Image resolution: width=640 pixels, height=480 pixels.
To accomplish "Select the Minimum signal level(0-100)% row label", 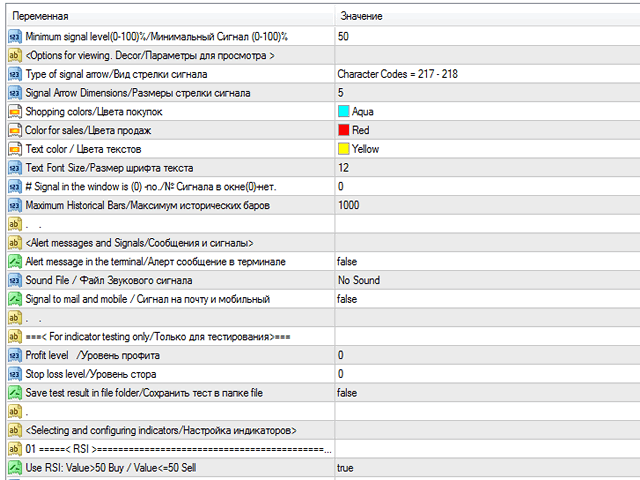I will [x=157, y=37].
